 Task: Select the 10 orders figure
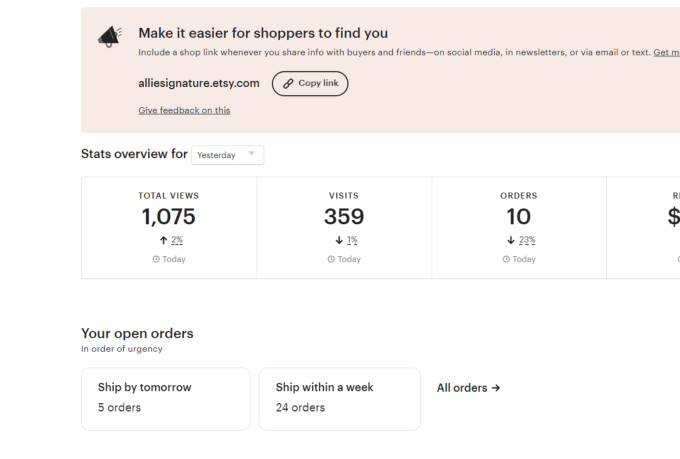518,216
